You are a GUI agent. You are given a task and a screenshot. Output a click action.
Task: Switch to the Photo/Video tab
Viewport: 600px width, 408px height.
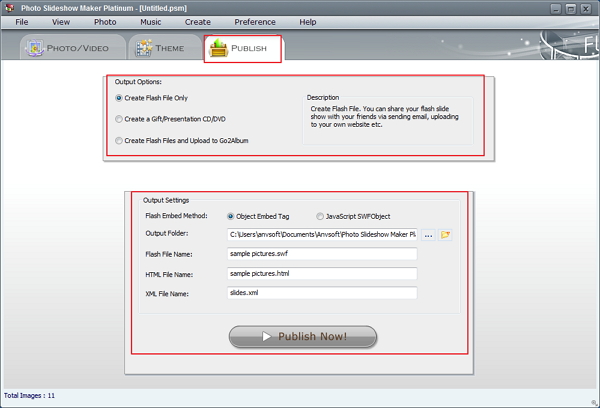(73, 48)
